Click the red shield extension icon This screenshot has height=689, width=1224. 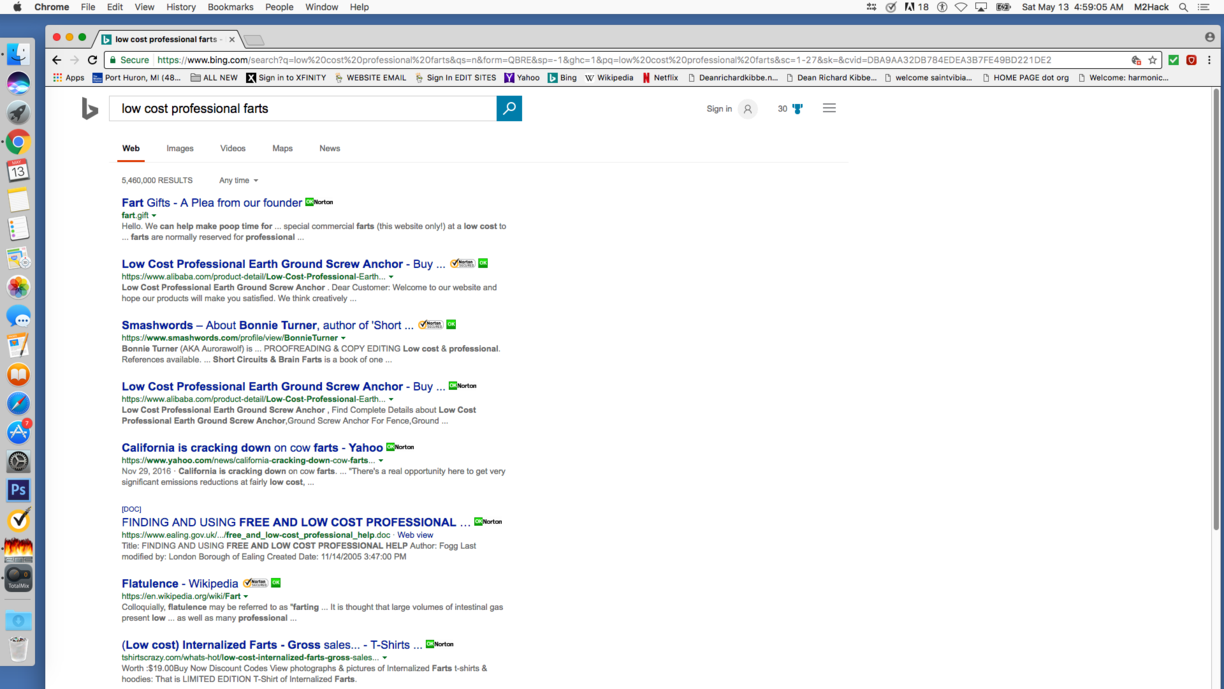pyautogui.click(x=1191, y=60)
